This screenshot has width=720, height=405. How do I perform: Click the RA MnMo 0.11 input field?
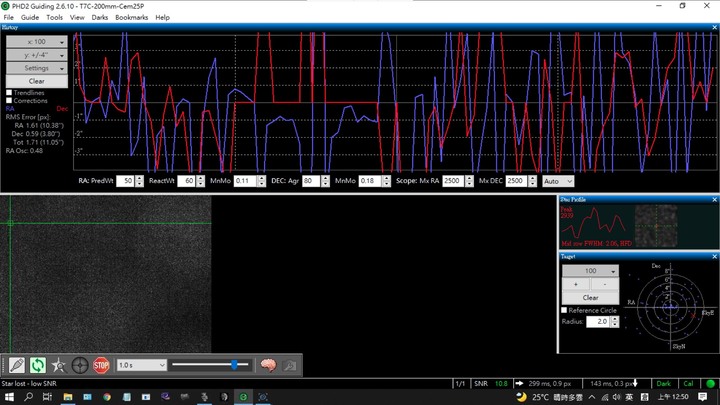246,181
